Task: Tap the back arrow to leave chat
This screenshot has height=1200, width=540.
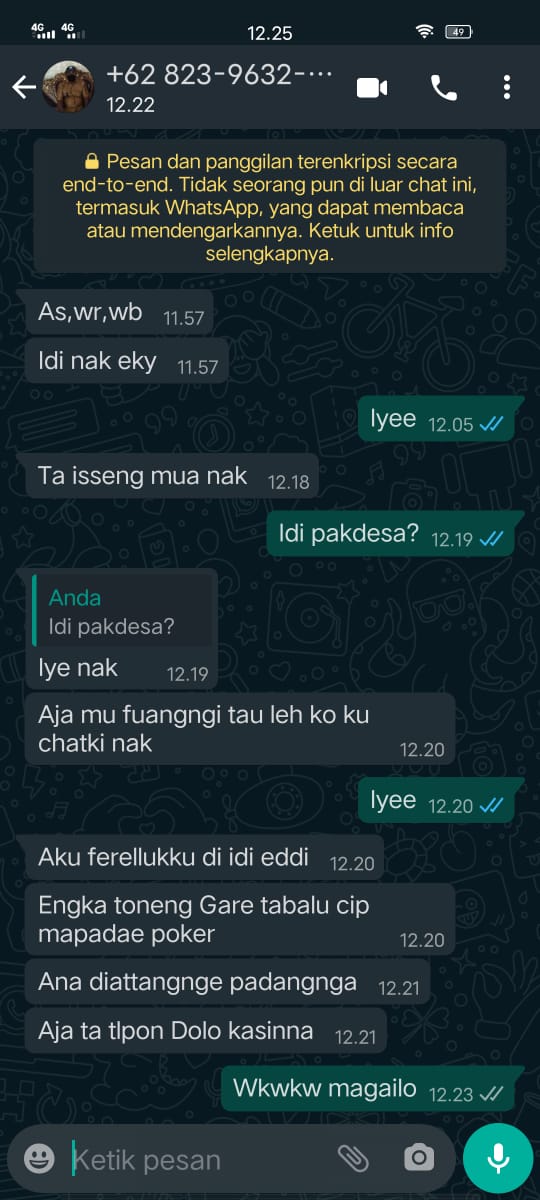Action: [x=23, y=88]
